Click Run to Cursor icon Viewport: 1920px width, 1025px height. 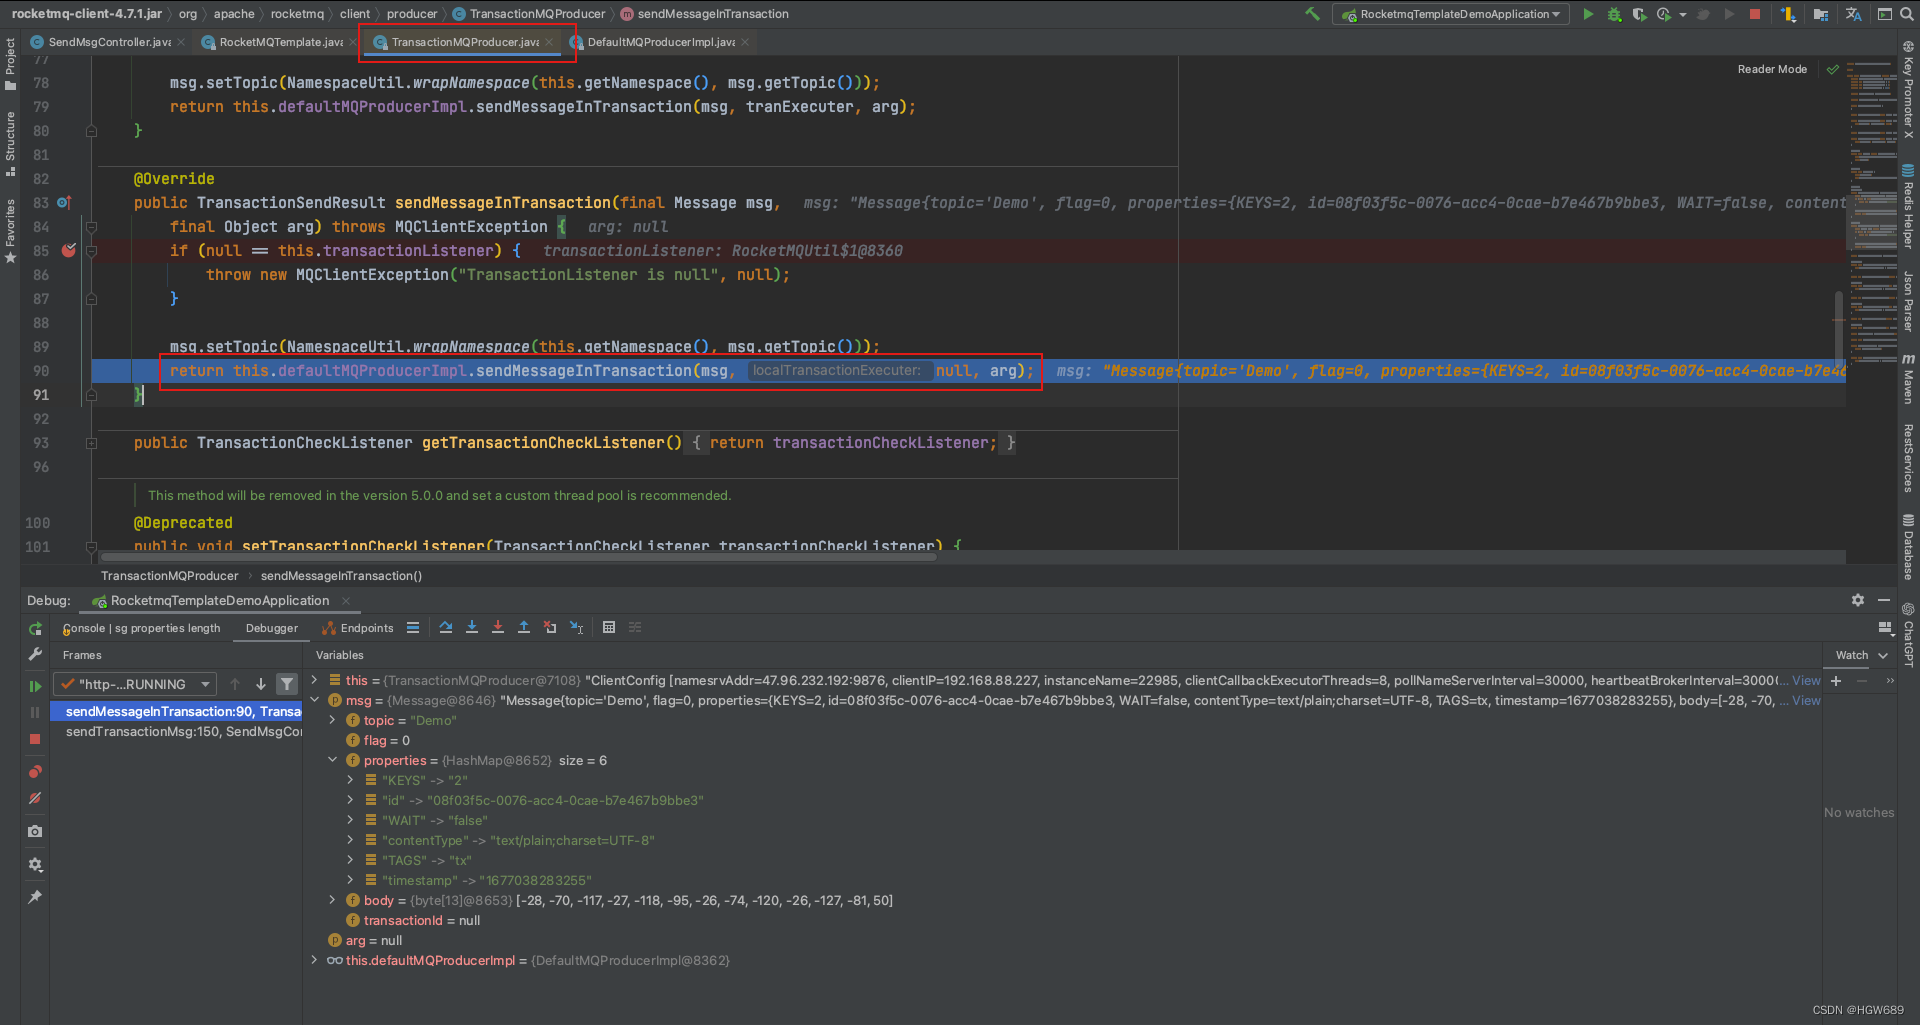pos(577,627)
